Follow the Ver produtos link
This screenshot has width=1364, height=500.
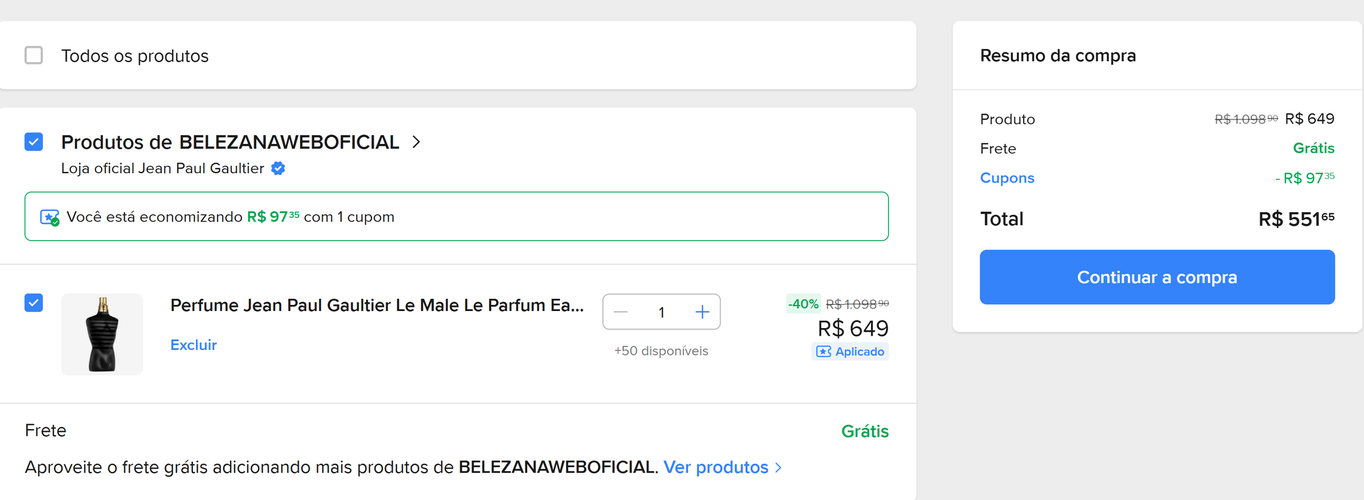click(x=715, y=467)
